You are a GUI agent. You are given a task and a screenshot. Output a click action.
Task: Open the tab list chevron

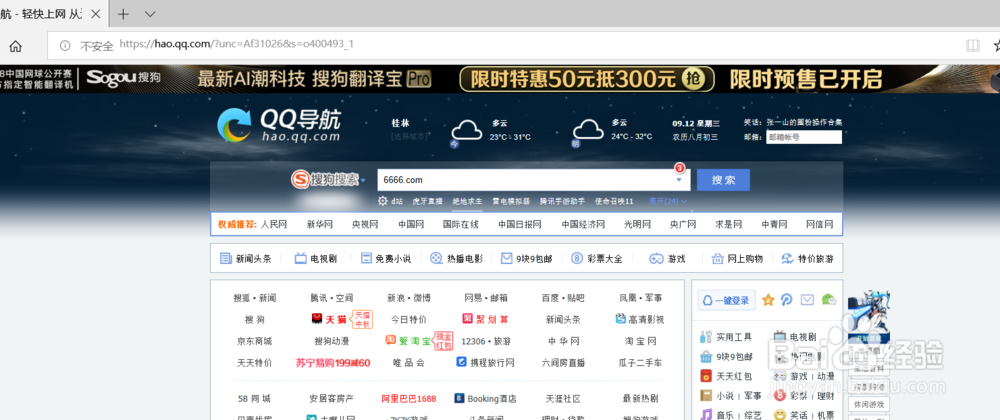151,14
